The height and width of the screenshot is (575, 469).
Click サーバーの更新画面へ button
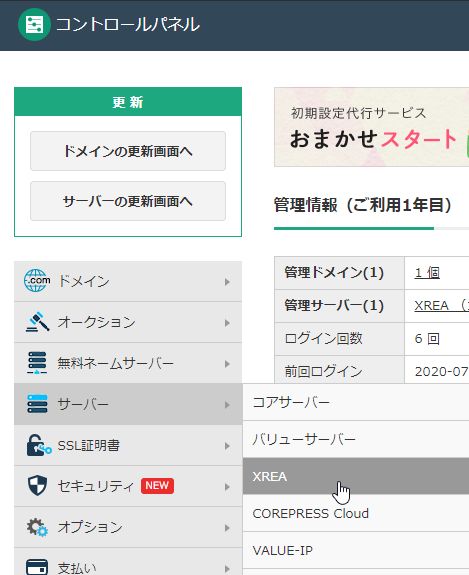click(128, 201)
